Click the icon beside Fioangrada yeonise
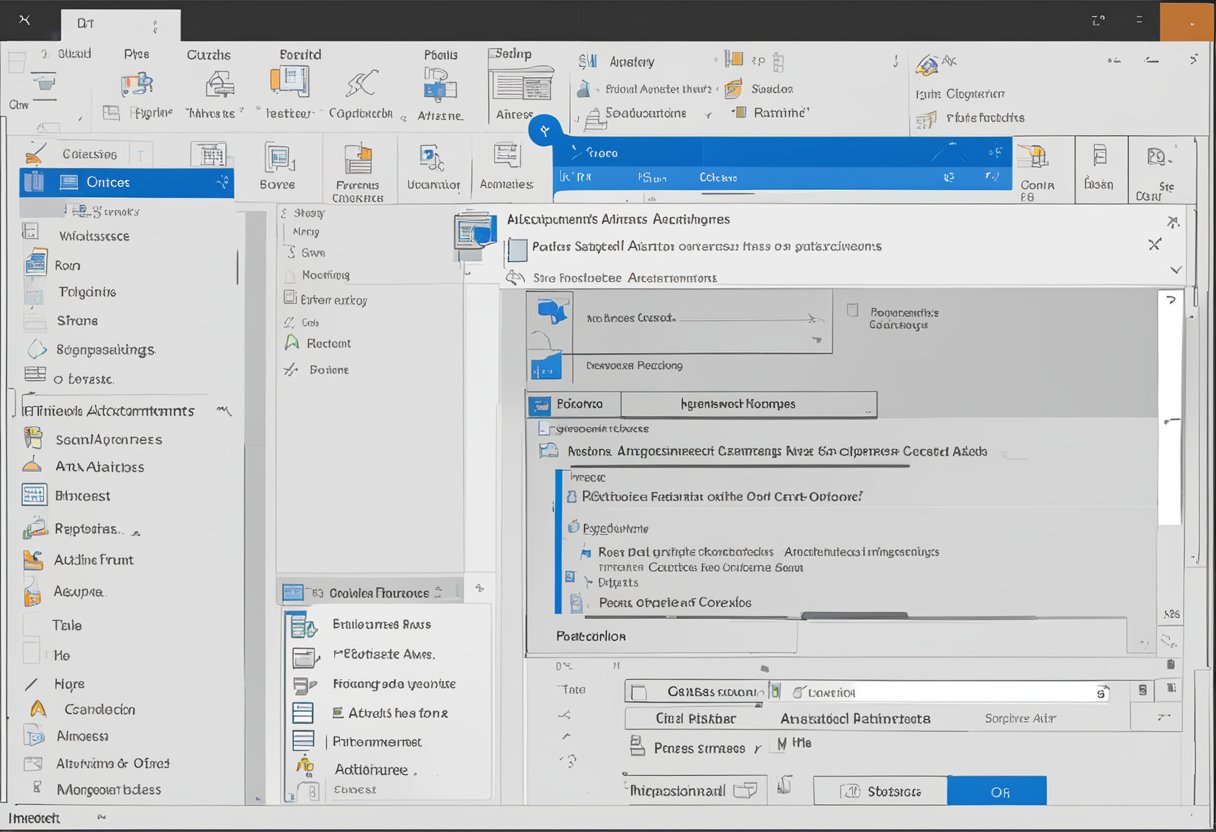Viewport: 1216px width, 832px height. point(304,685)
